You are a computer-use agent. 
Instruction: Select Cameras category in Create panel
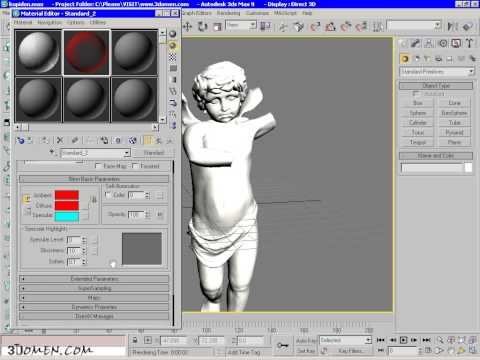click(439, 59)
